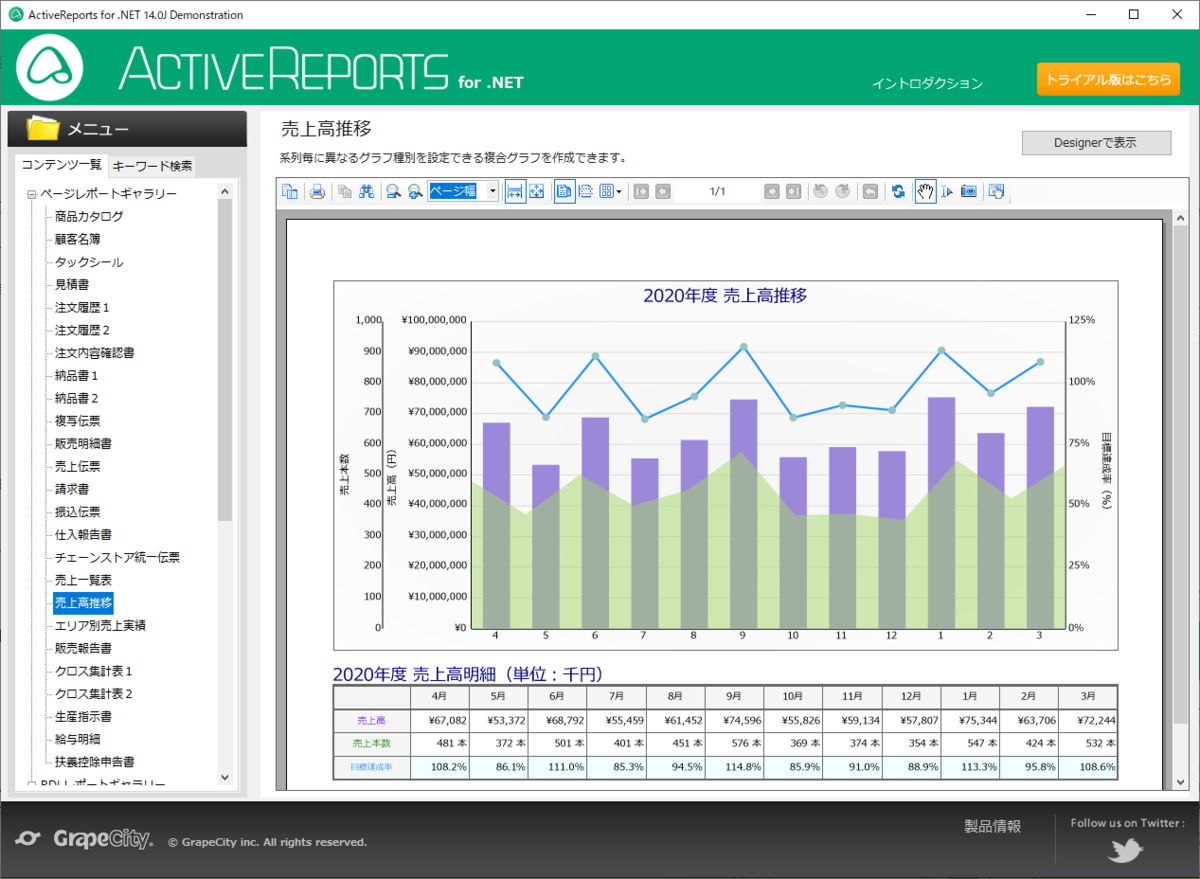This screenshot has width=1200, height=879.
Task: Select 商品カタログ in the tree
Action: (x=90, y=216)
